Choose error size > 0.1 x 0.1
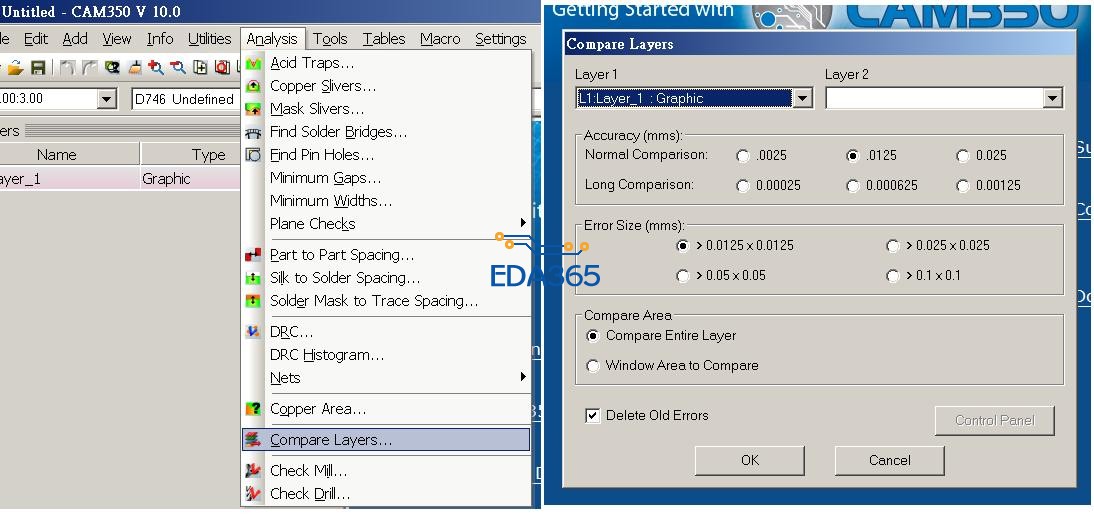 click(x=893, y=276)
